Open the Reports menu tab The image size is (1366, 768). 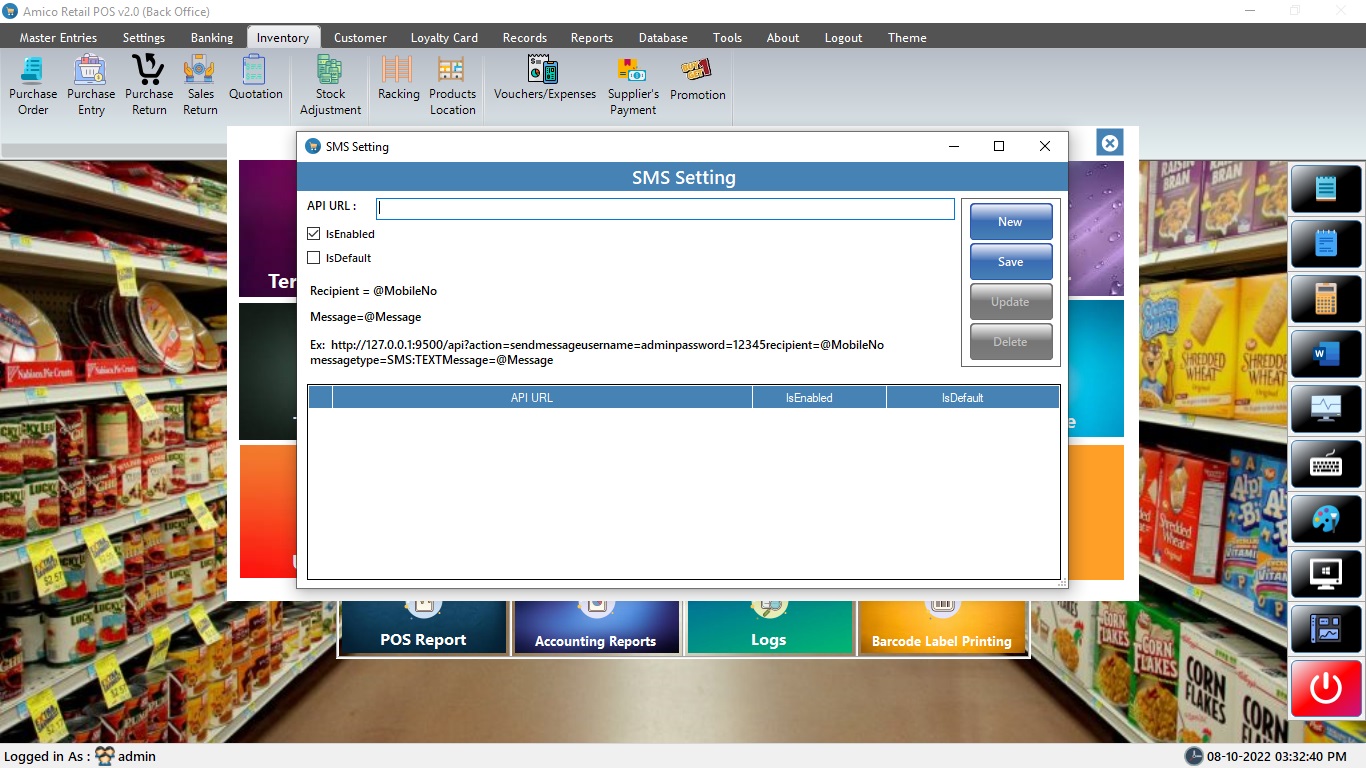pos(591,38)
